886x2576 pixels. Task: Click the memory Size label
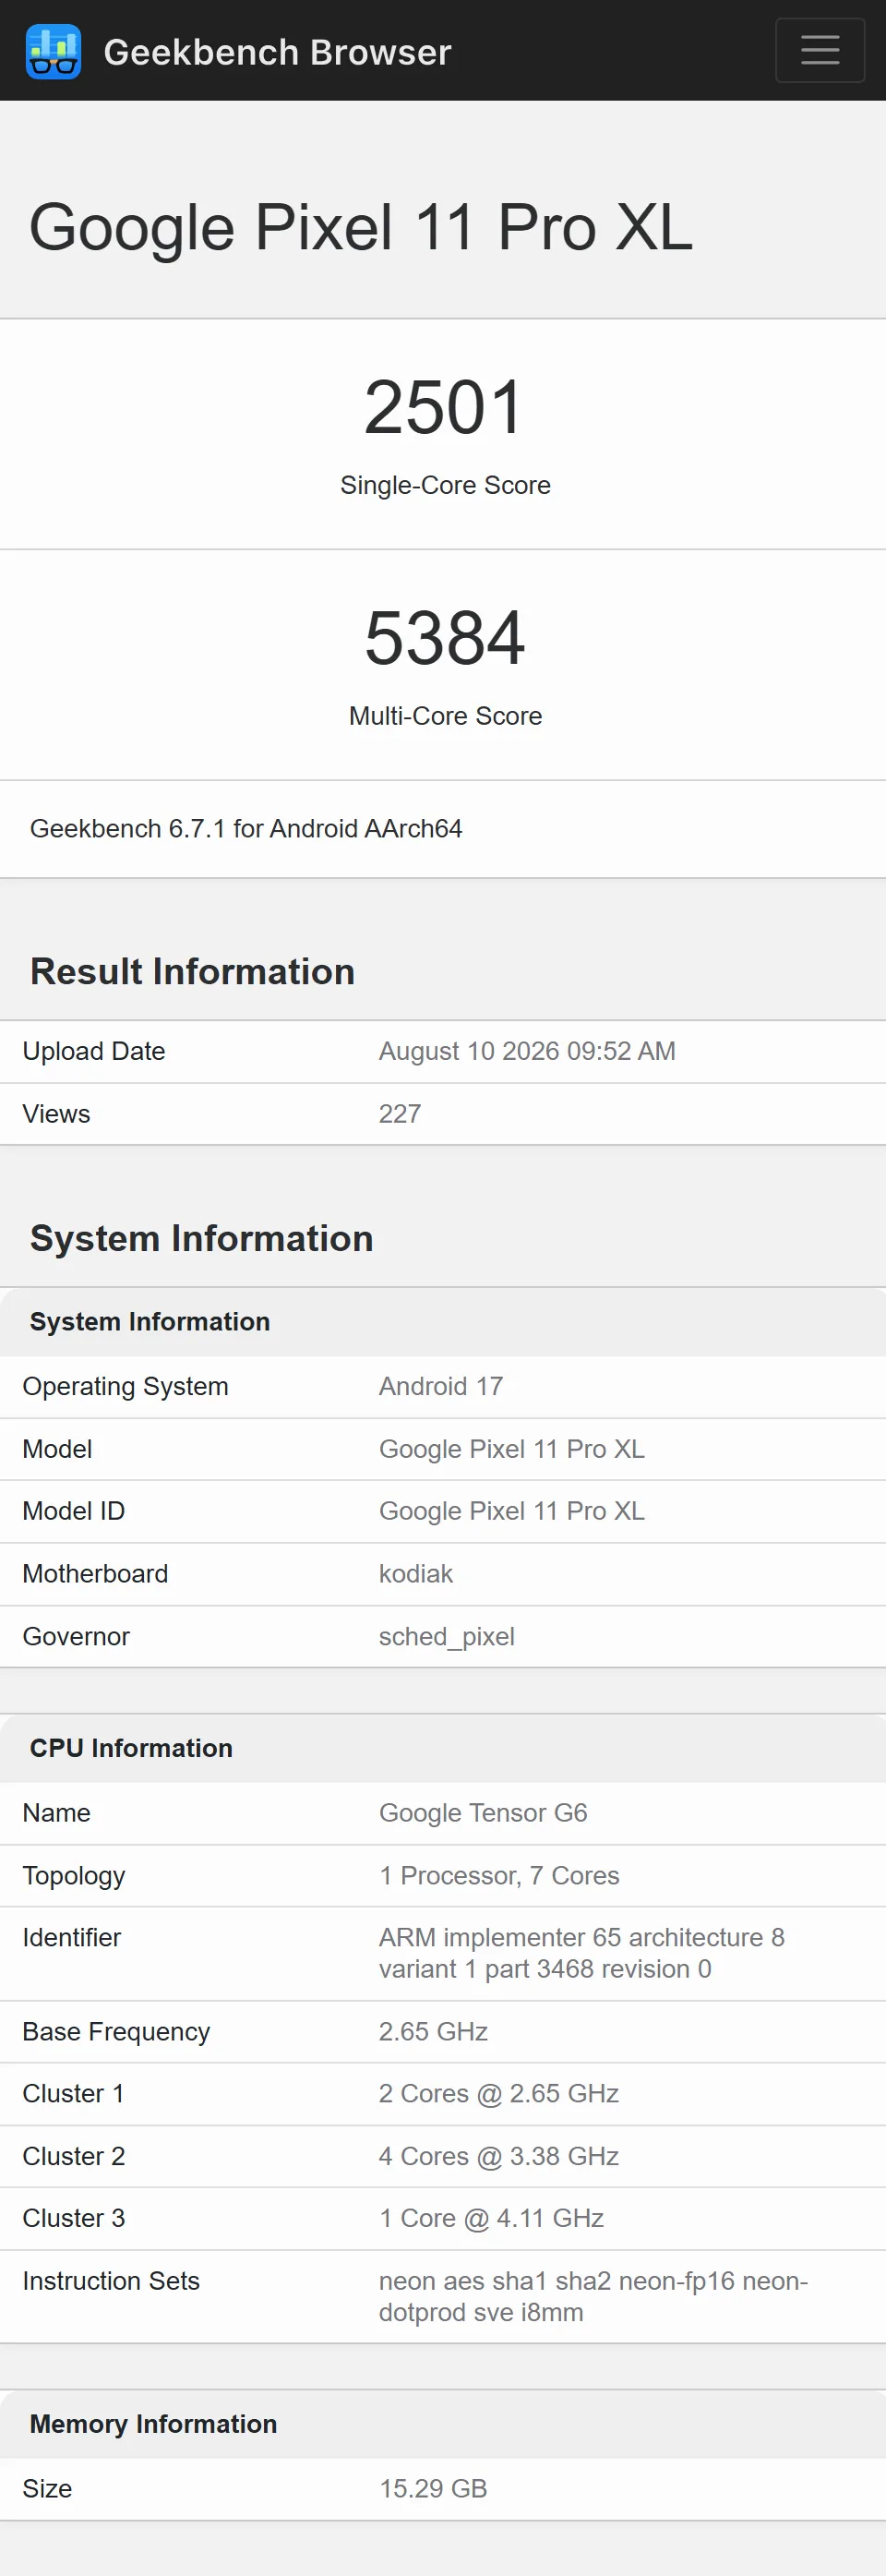coord(47,2489)
